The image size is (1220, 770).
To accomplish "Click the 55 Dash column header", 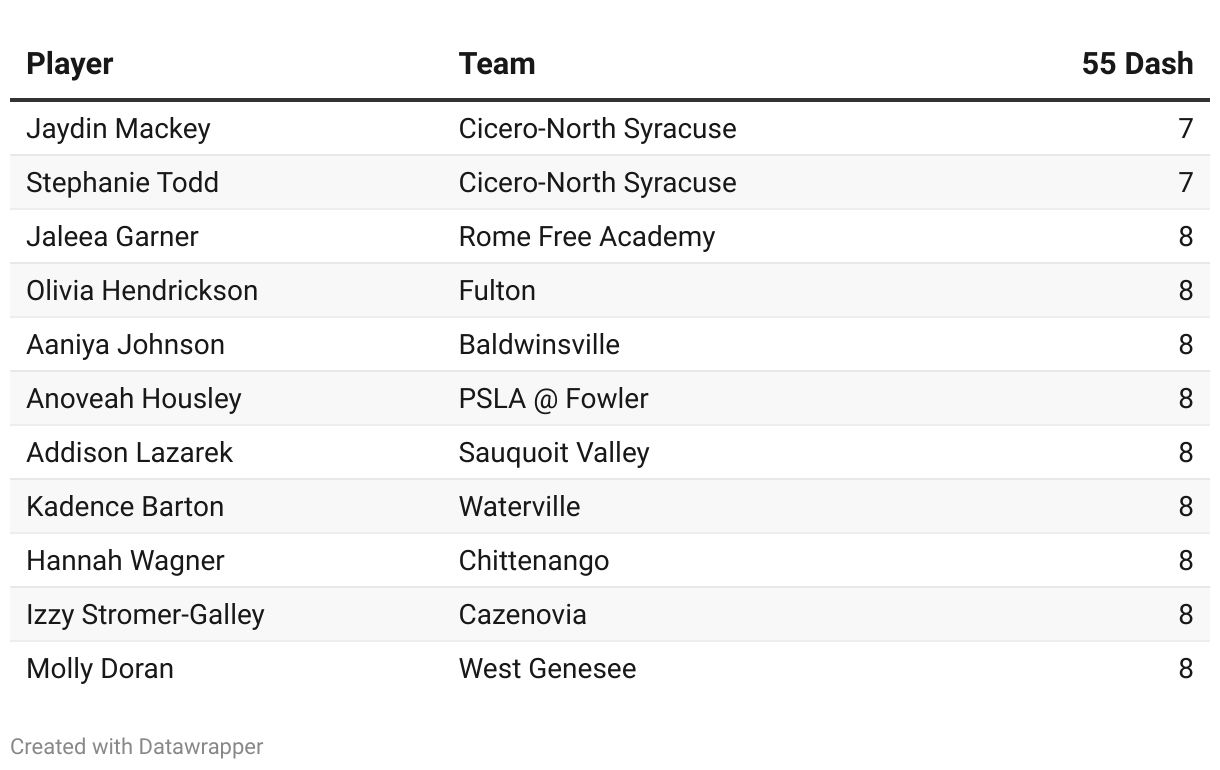I will coord(1137,64).
